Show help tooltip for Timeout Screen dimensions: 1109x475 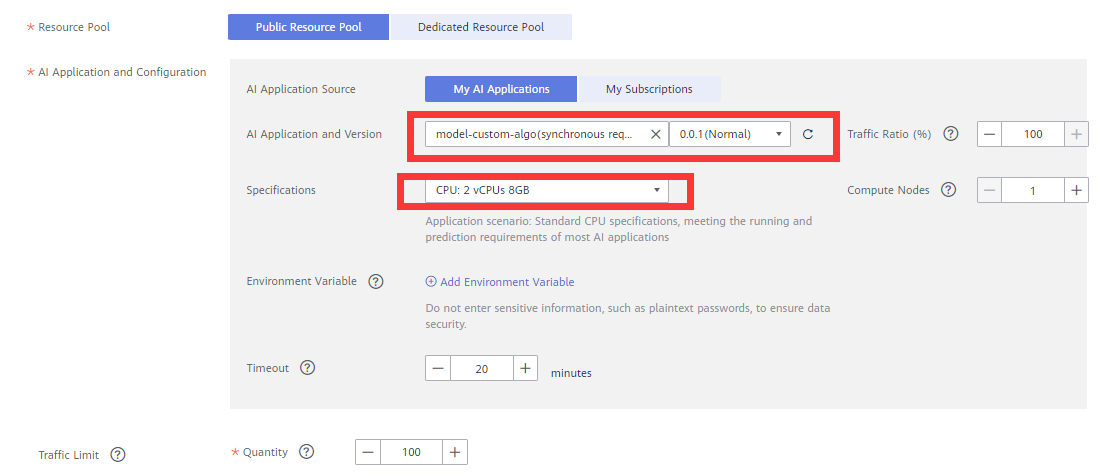point(308,368)
